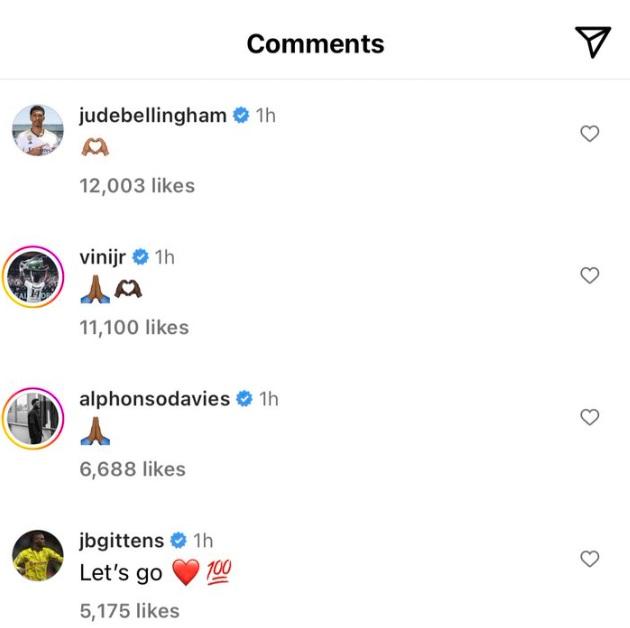
Task: Visit the alphonsodavies username link
Action: click(x=154, y=399)
